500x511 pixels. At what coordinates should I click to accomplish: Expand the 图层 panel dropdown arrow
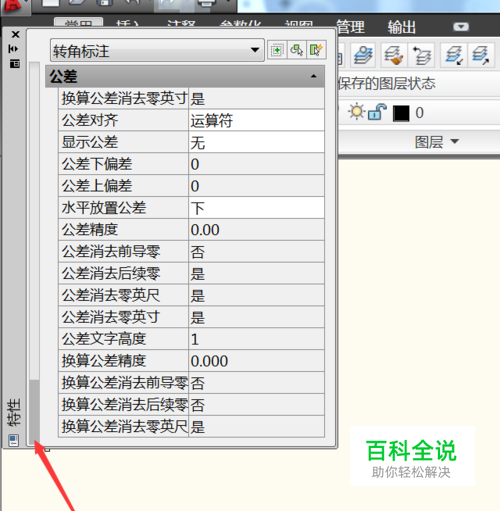[x=455, y=141]
